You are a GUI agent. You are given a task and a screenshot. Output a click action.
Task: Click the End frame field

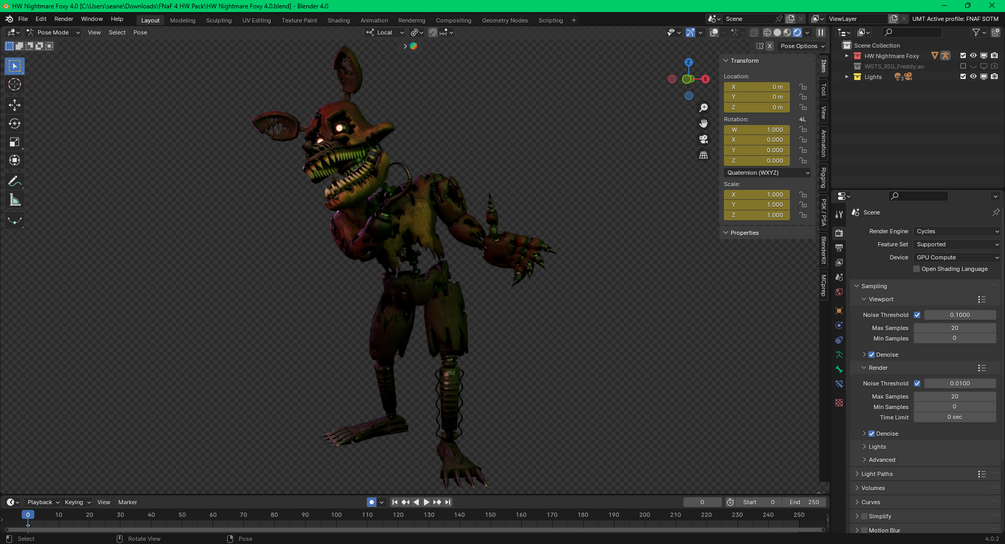pyautogui.click(x=805, y=502)
